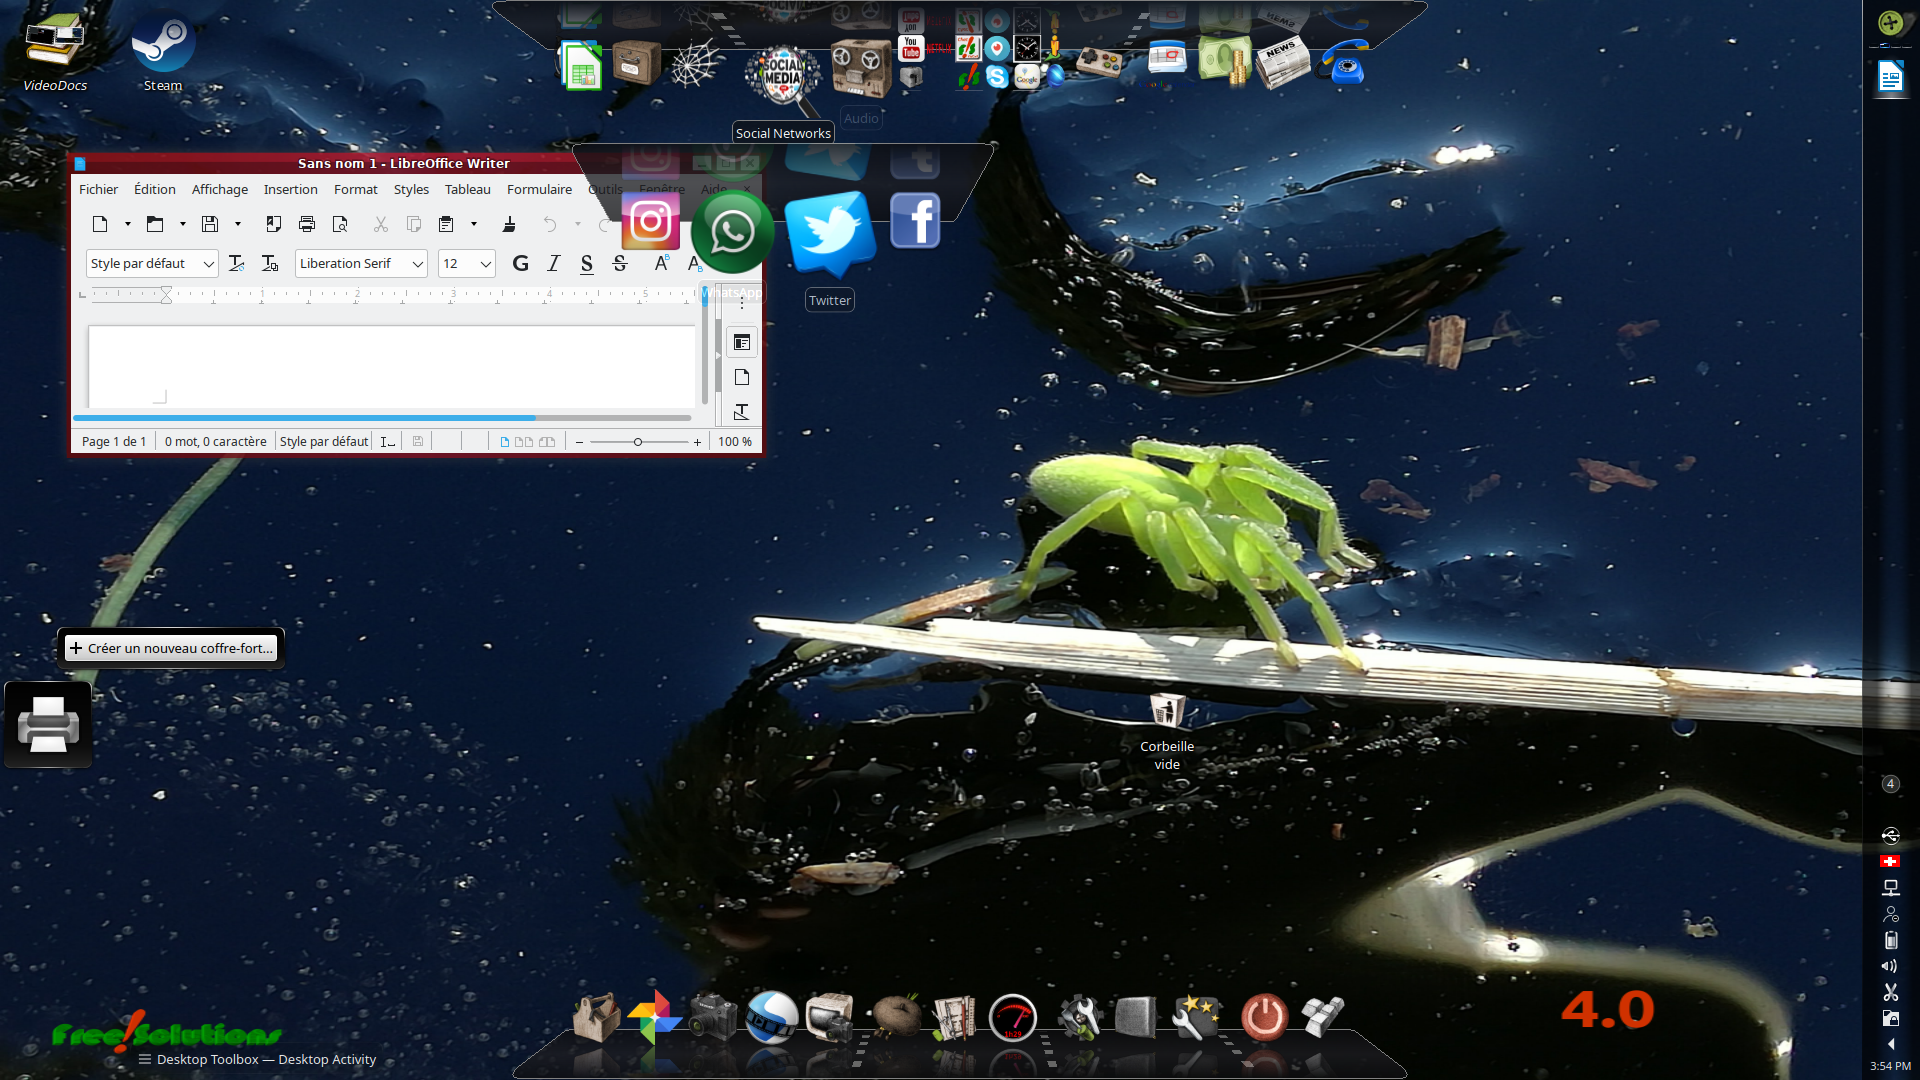
Task: Click Desktop Toolbox Desktop Activity label
Action: click(x=266, y=1059)
